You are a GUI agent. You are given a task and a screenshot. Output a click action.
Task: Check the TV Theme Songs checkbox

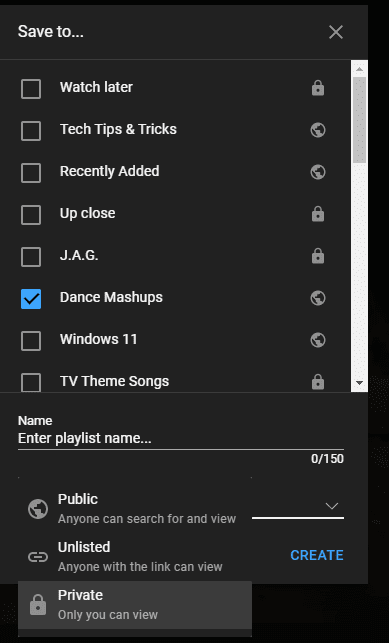[31, 382]
